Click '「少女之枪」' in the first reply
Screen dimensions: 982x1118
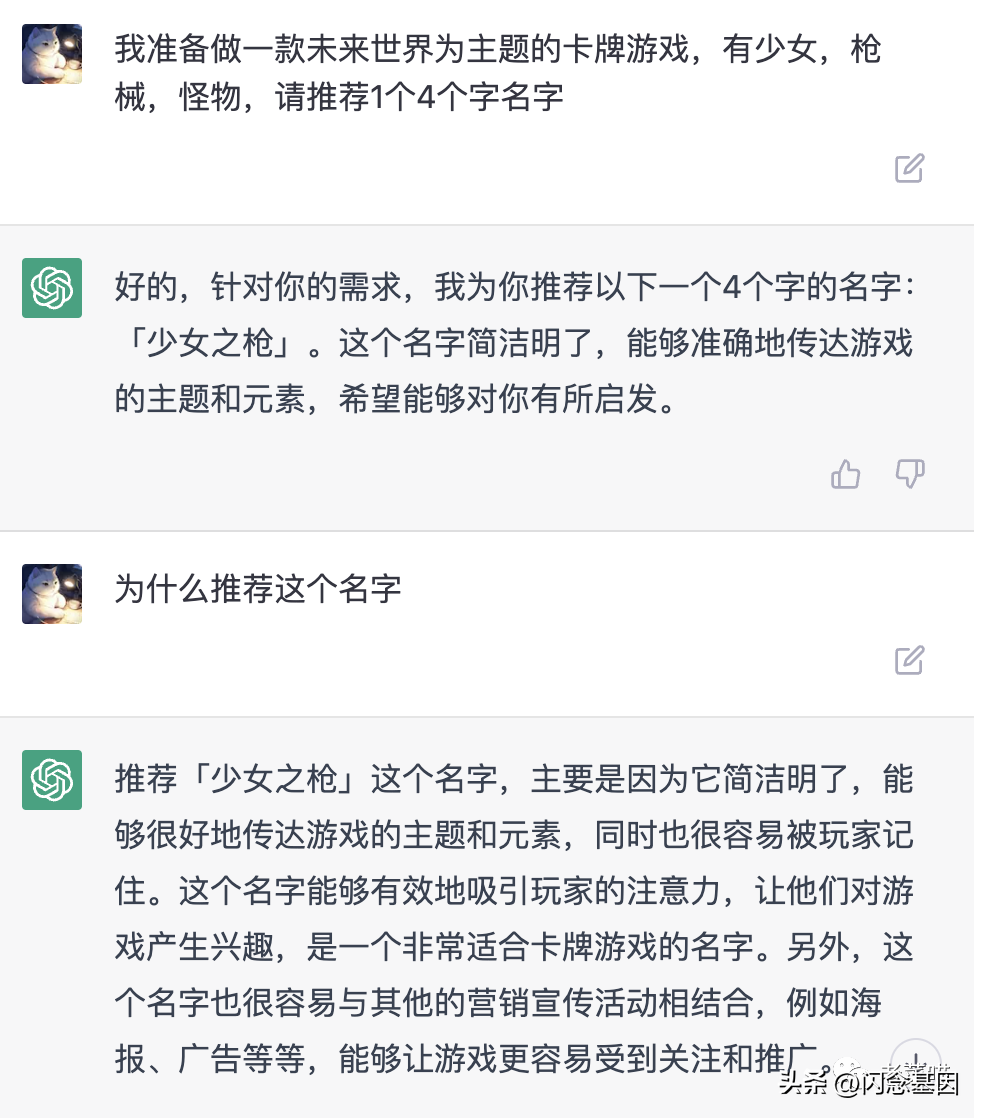tap(210, 344)
